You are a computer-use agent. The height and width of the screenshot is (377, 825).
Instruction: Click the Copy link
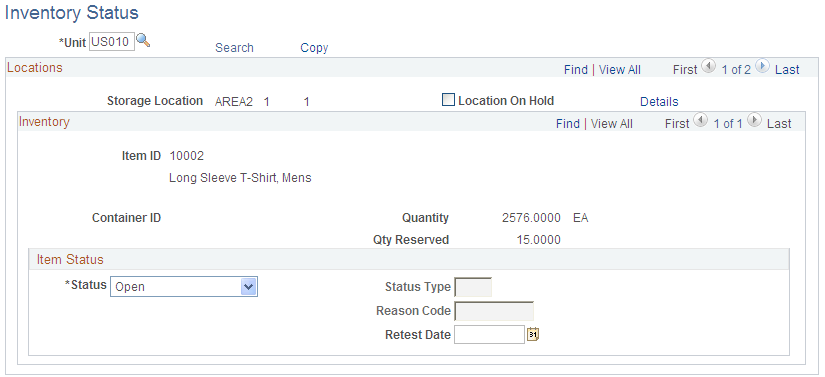[x=314, y=48]
